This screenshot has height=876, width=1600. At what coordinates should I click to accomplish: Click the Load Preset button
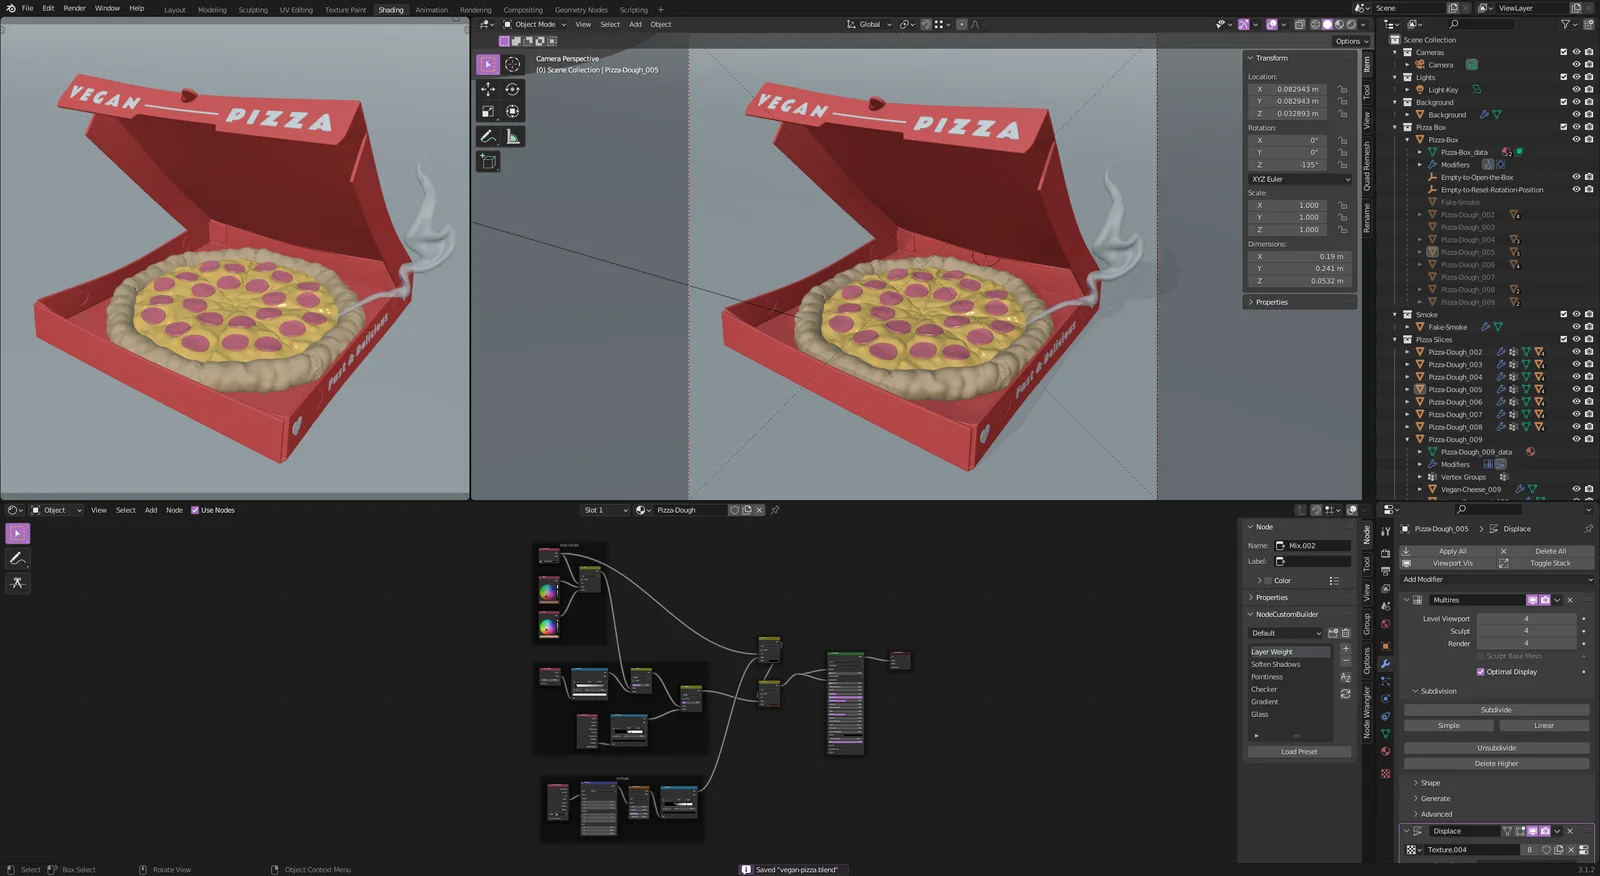click(x=1299, y=752)
